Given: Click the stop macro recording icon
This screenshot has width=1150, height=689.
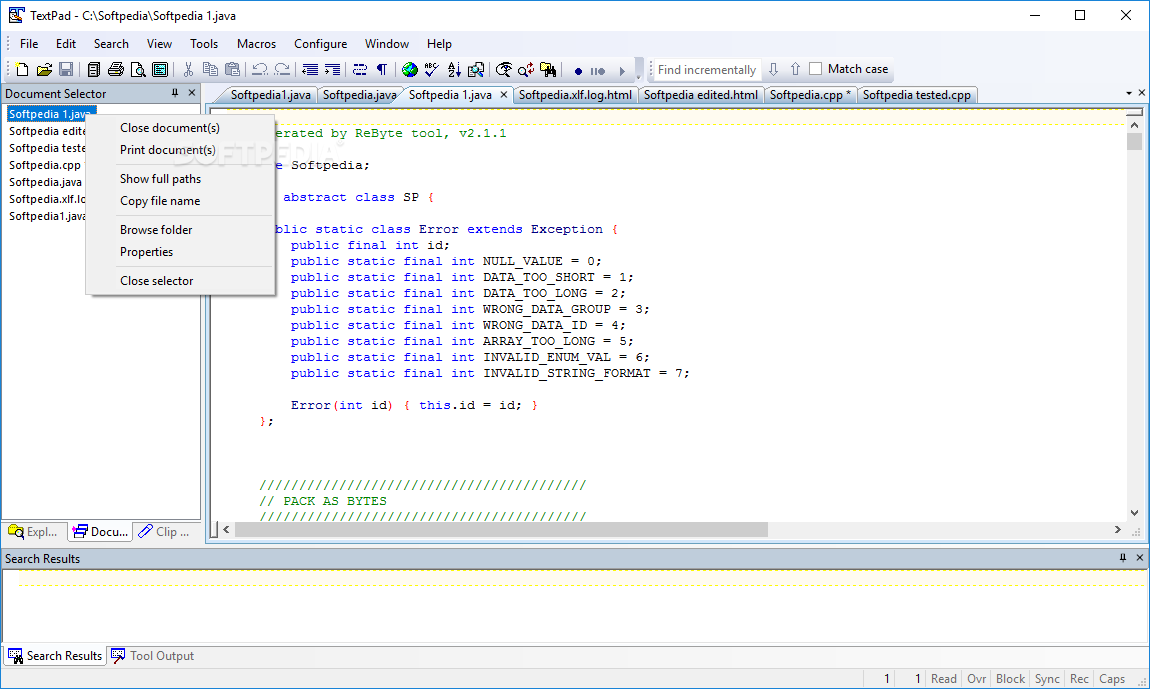Looking at the screenshot, I should point(598,71).
